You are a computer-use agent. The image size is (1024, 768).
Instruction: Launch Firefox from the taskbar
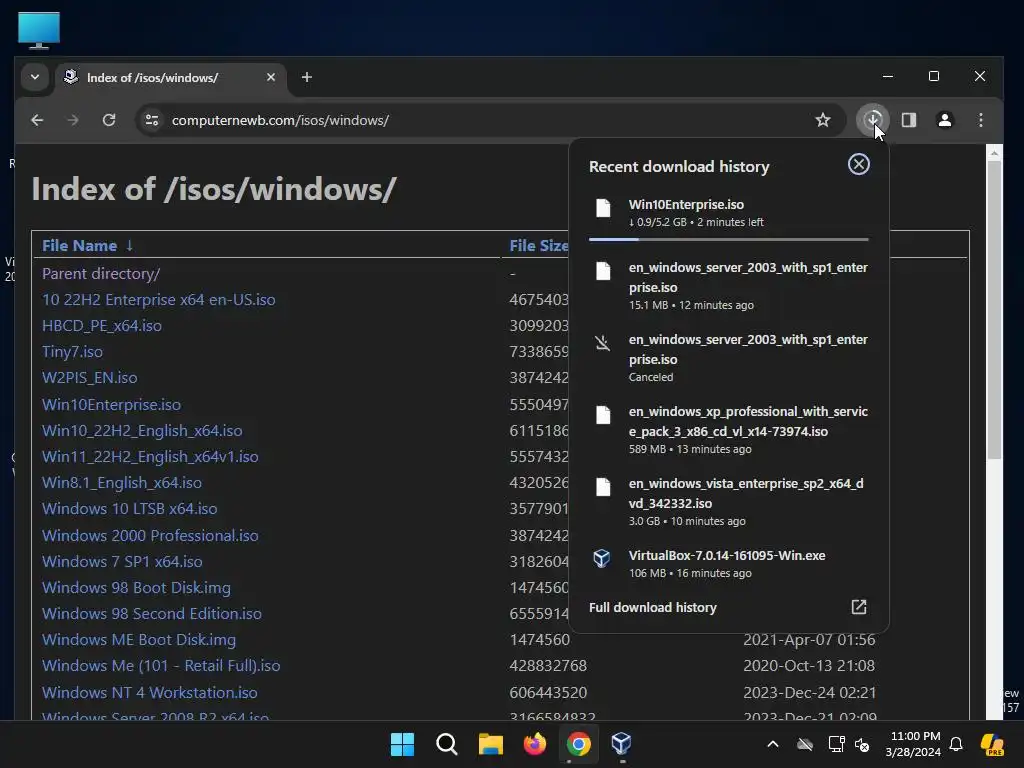pos(534,744)
